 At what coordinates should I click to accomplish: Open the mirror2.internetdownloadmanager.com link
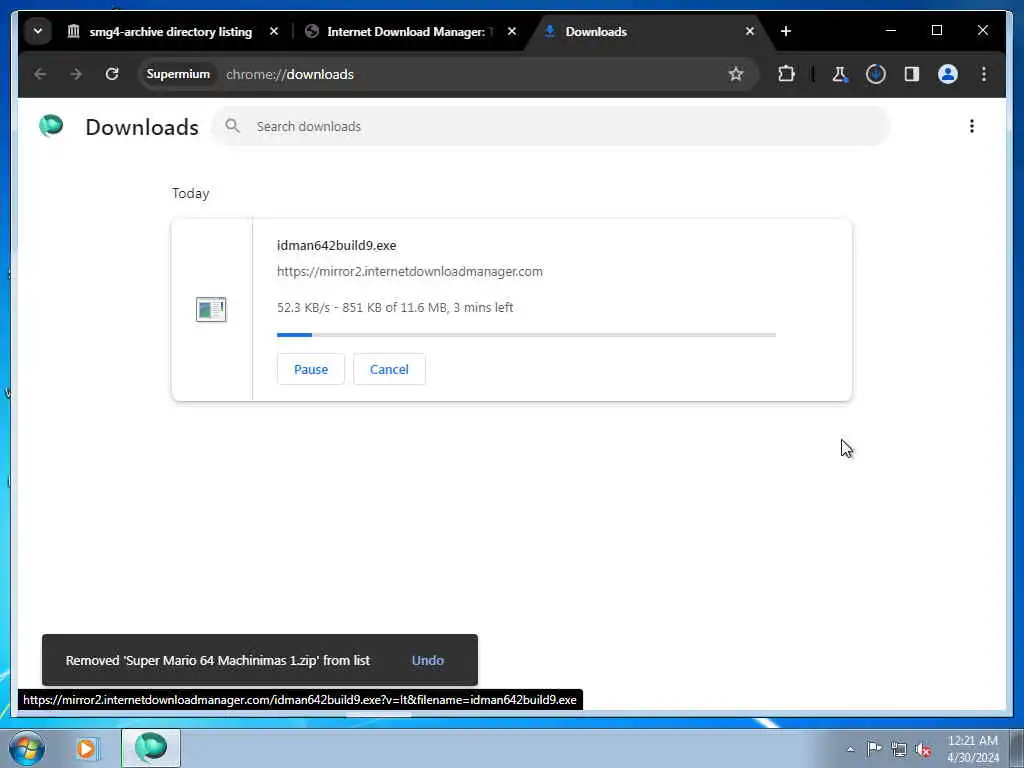point(409,272)
